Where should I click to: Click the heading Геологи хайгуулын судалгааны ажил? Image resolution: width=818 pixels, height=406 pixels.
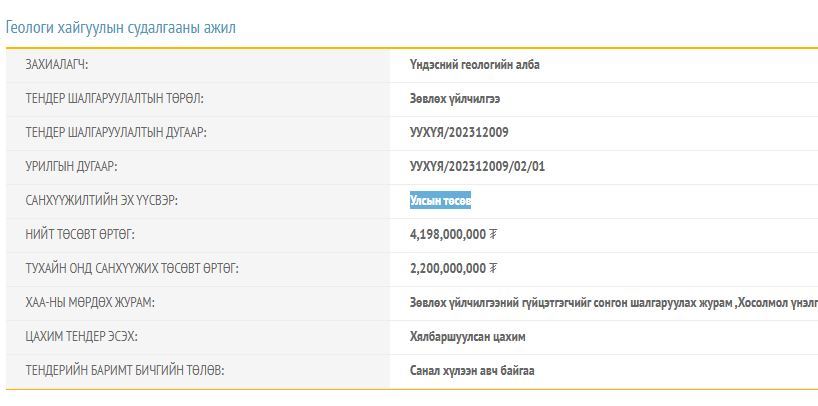pyautogui.click(x=121, y=27)
